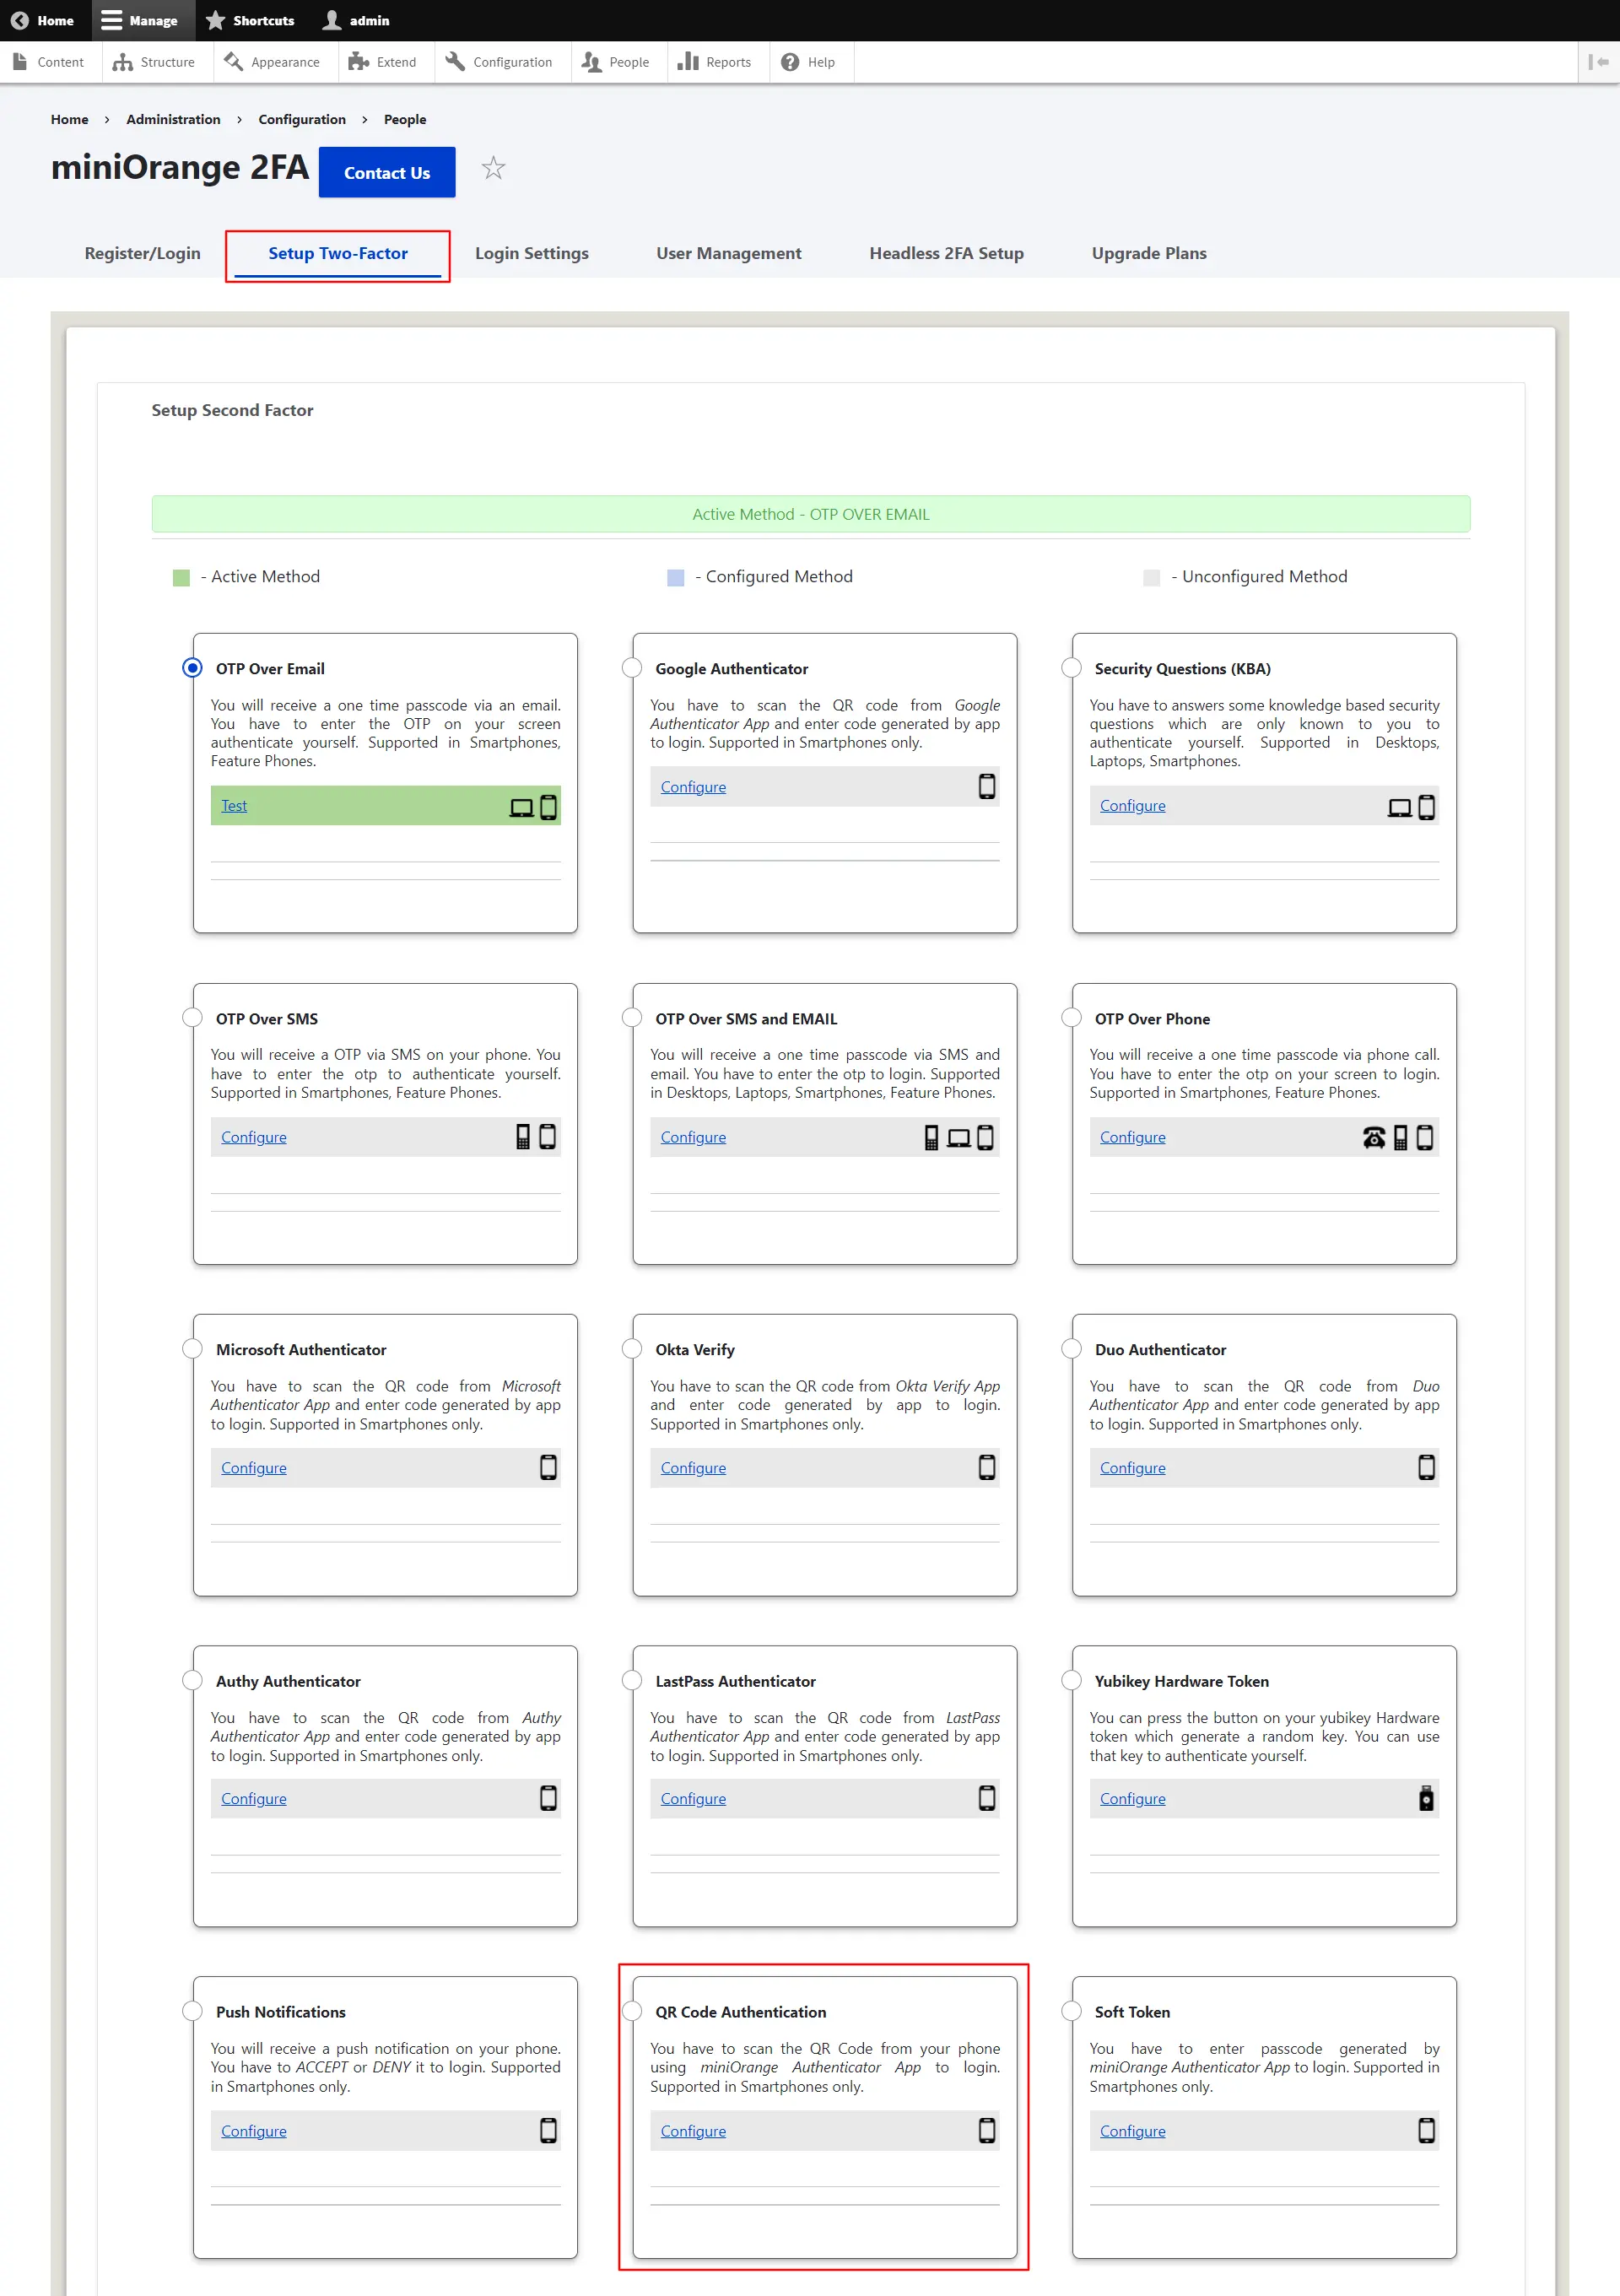Select the Yubikey Hardware Token radio button
Image resolution: width=1620 pixels, height=2296 pixels.
pos(1071,1680)
